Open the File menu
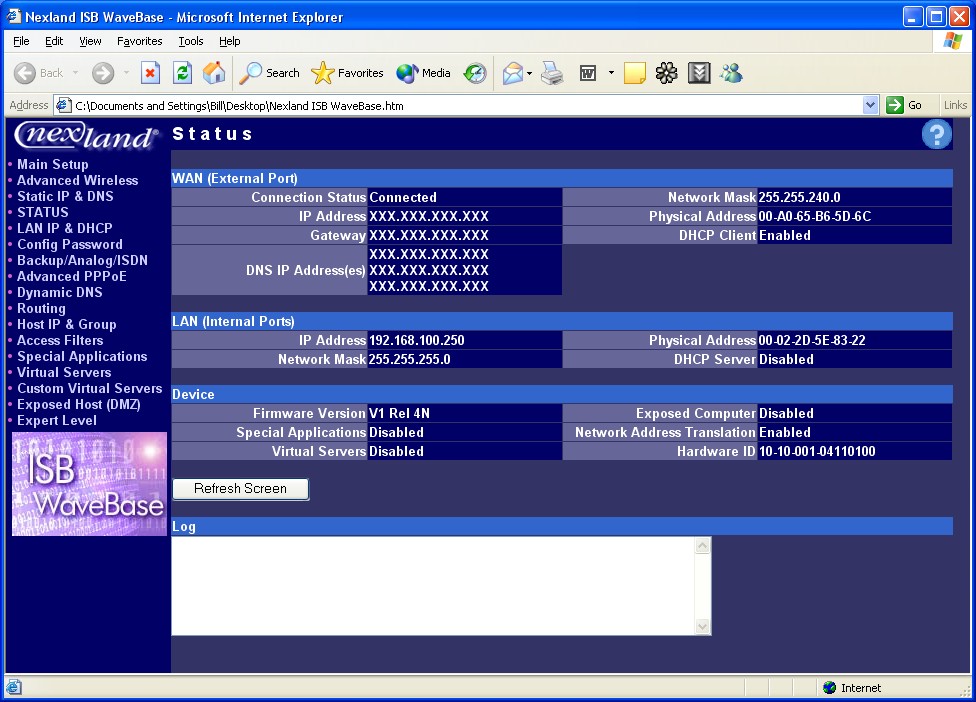The image size is (976, 702). [x=21, y=41]
